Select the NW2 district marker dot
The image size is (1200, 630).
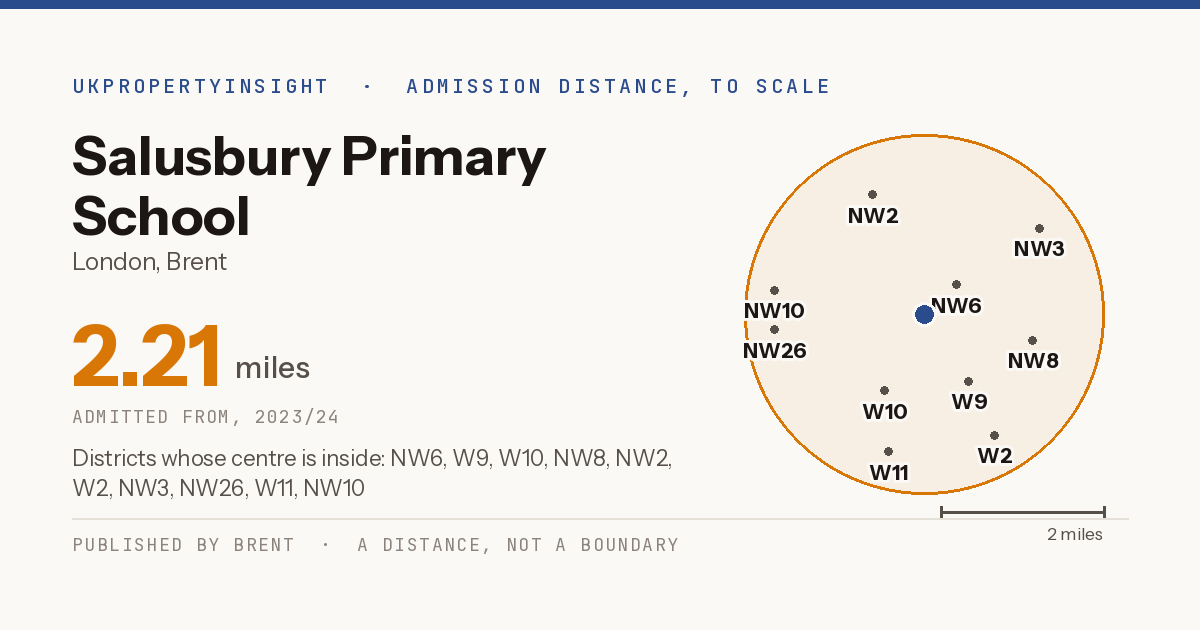pos(872,194)
